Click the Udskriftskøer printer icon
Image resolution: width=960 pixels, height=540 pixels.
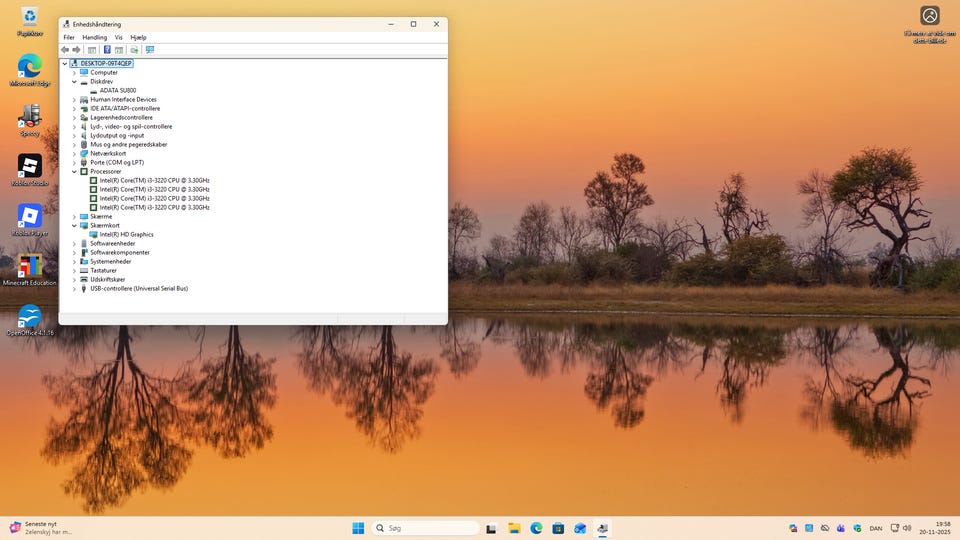pyautogui.click(x=84, y=279)
